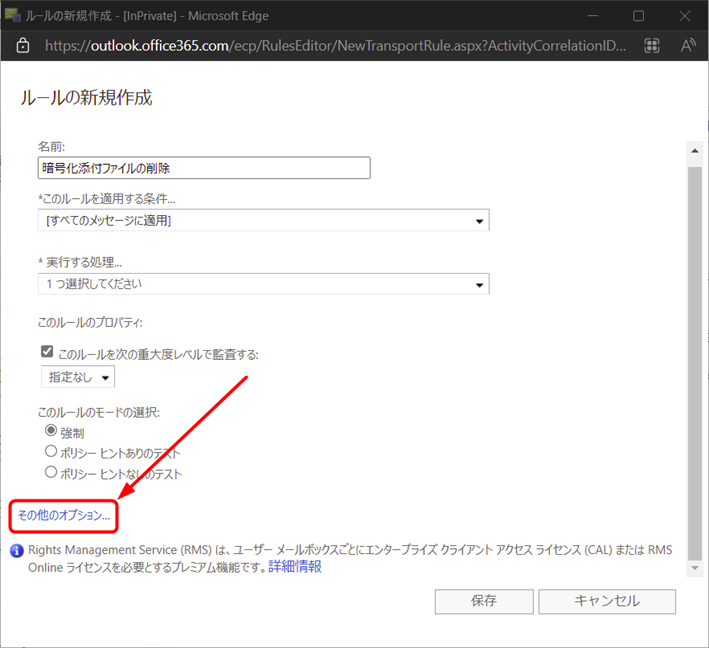Open the audit severity level dropdown 指定なし
The image size is (709, 648).
tap(78, 377)
